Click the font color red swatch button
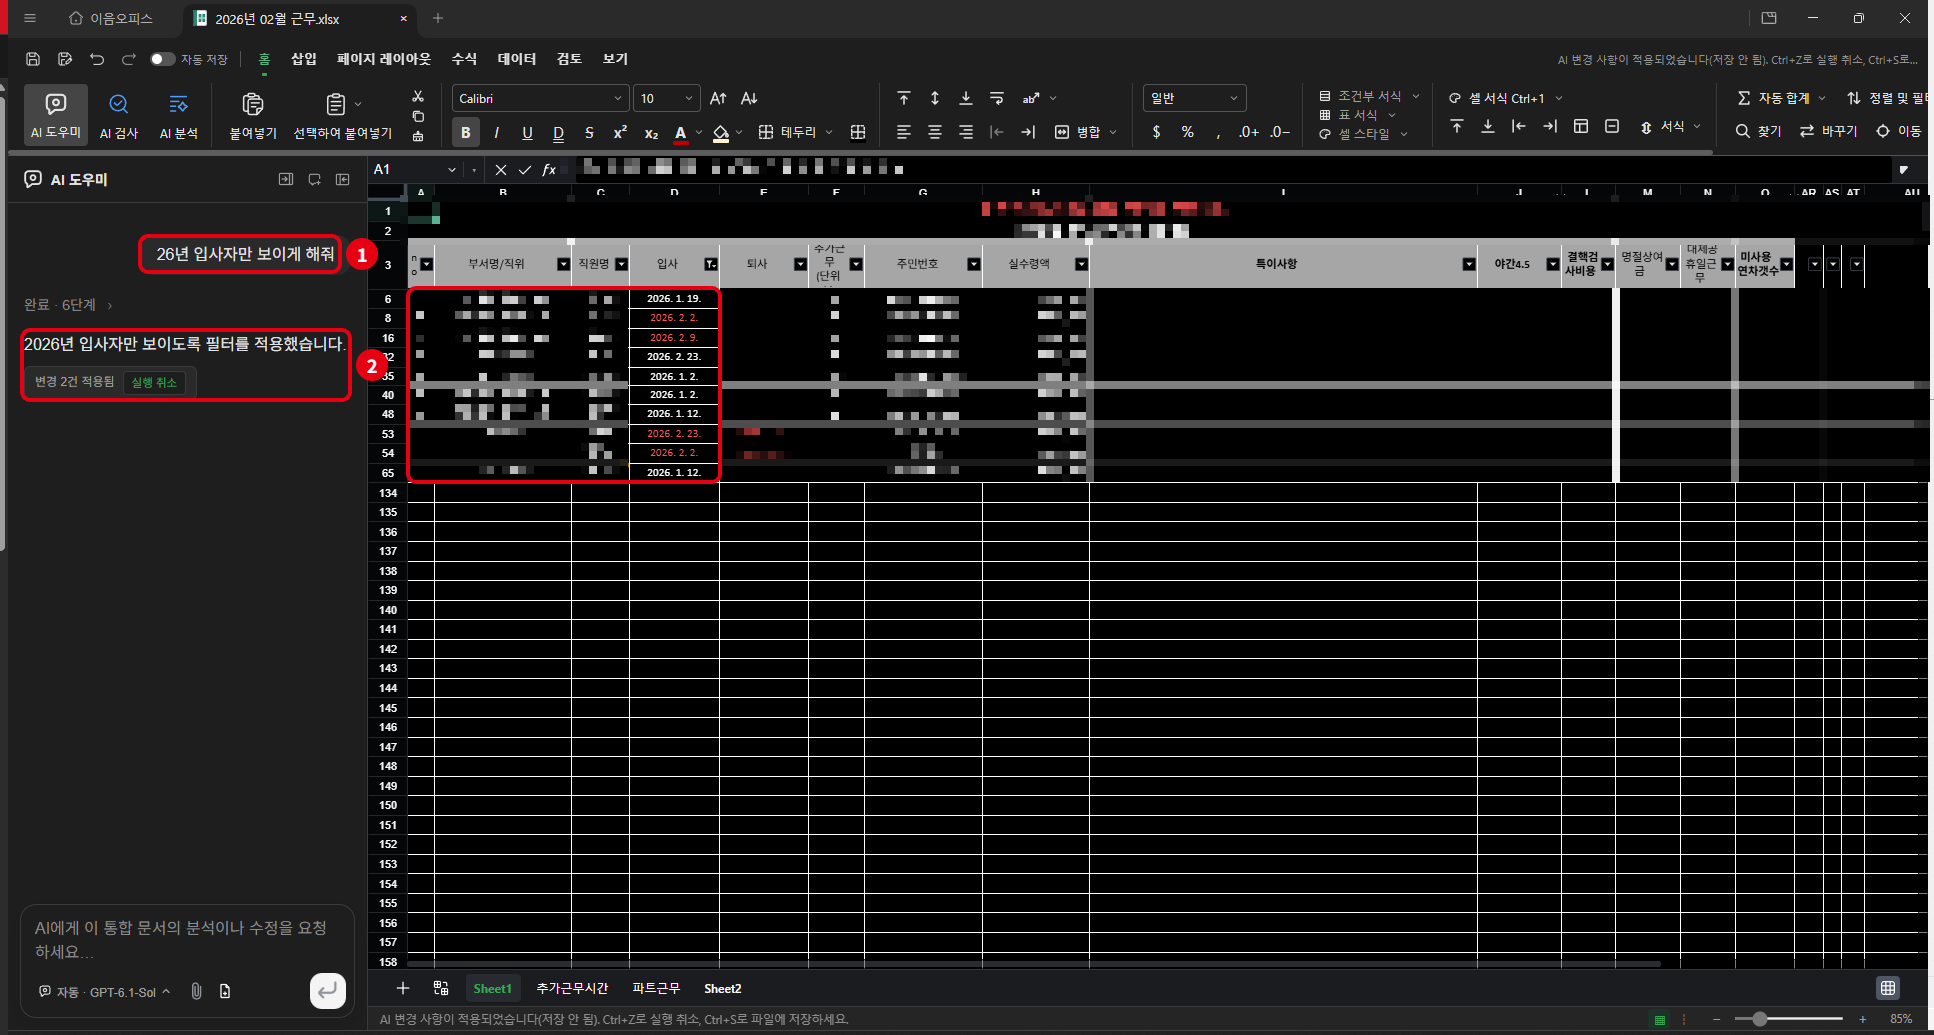This screenshot has height=1035, width=1934. coord(681,132)
